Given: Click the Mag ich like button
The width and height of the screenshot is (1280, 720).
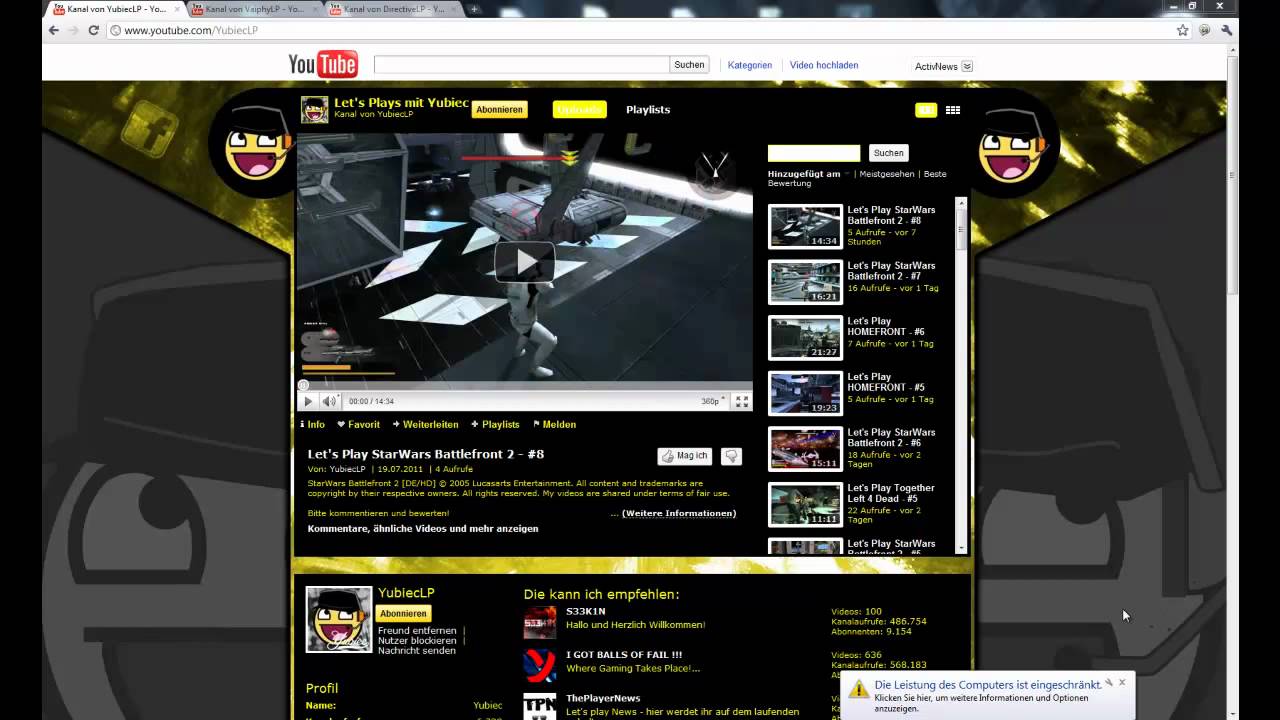Looking at the screenshot, I should point(685,456).
